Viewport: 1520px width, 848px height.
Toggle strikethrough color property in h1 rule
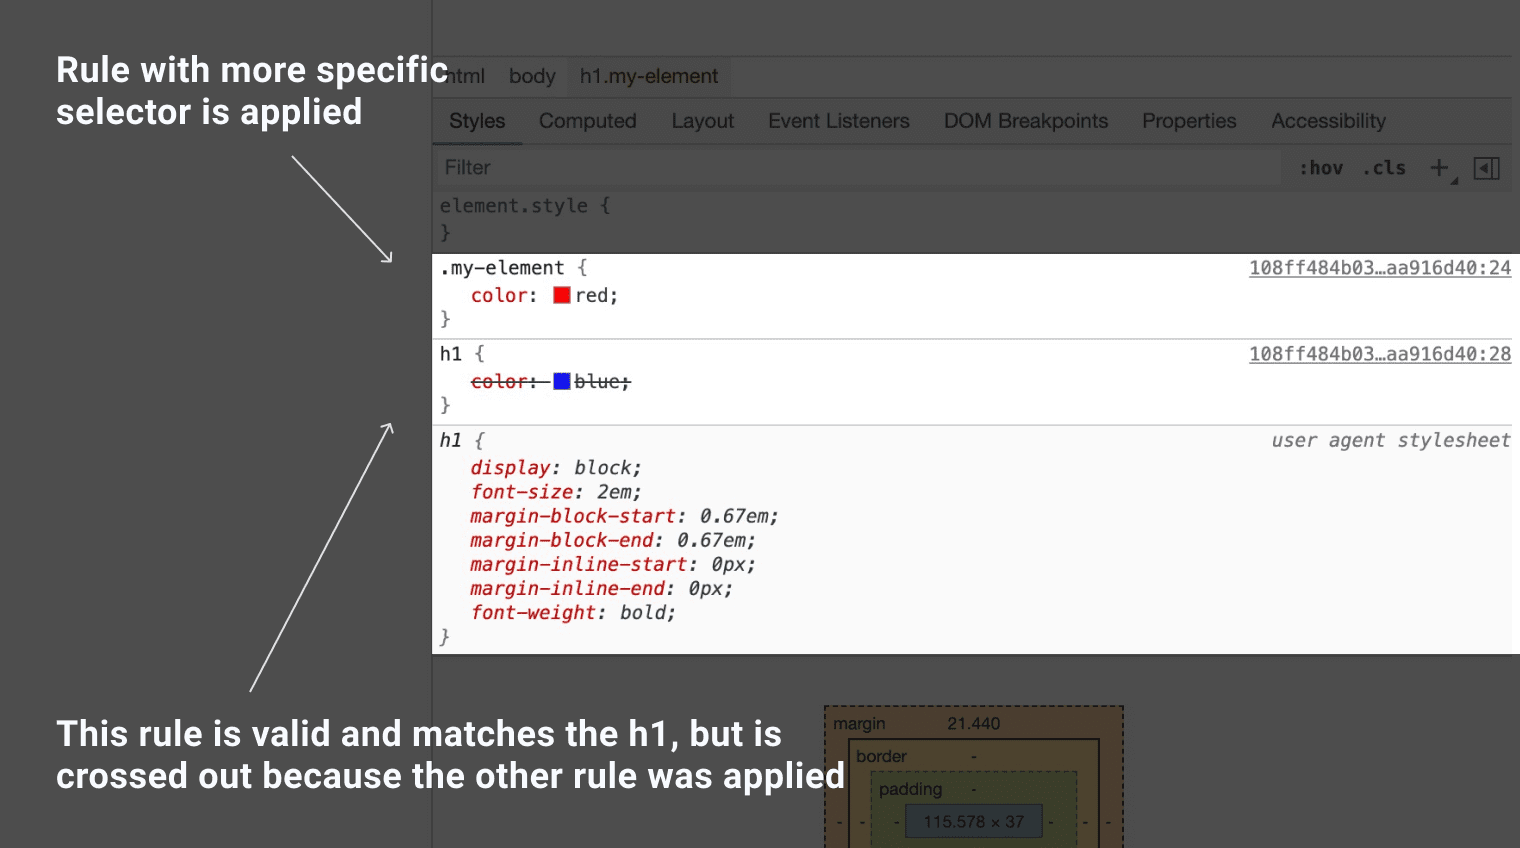click(x=501, y=381)
